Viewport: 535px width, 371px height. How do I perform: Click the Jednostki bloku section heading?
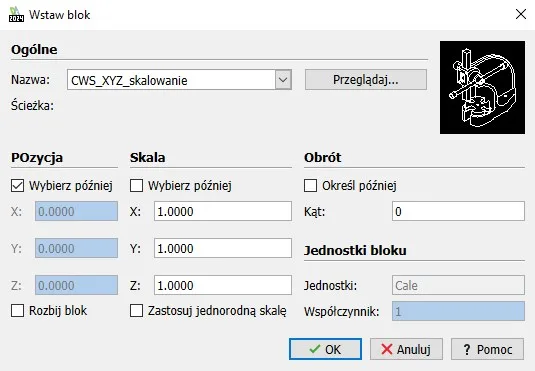point(355,251)
